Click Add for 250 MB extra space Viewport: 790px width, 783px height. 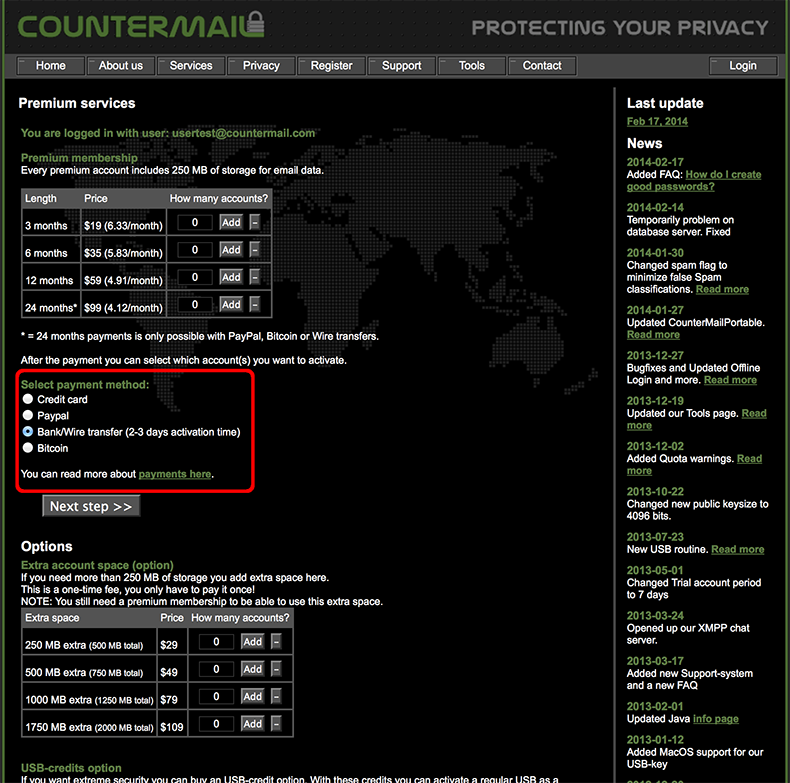252,641
